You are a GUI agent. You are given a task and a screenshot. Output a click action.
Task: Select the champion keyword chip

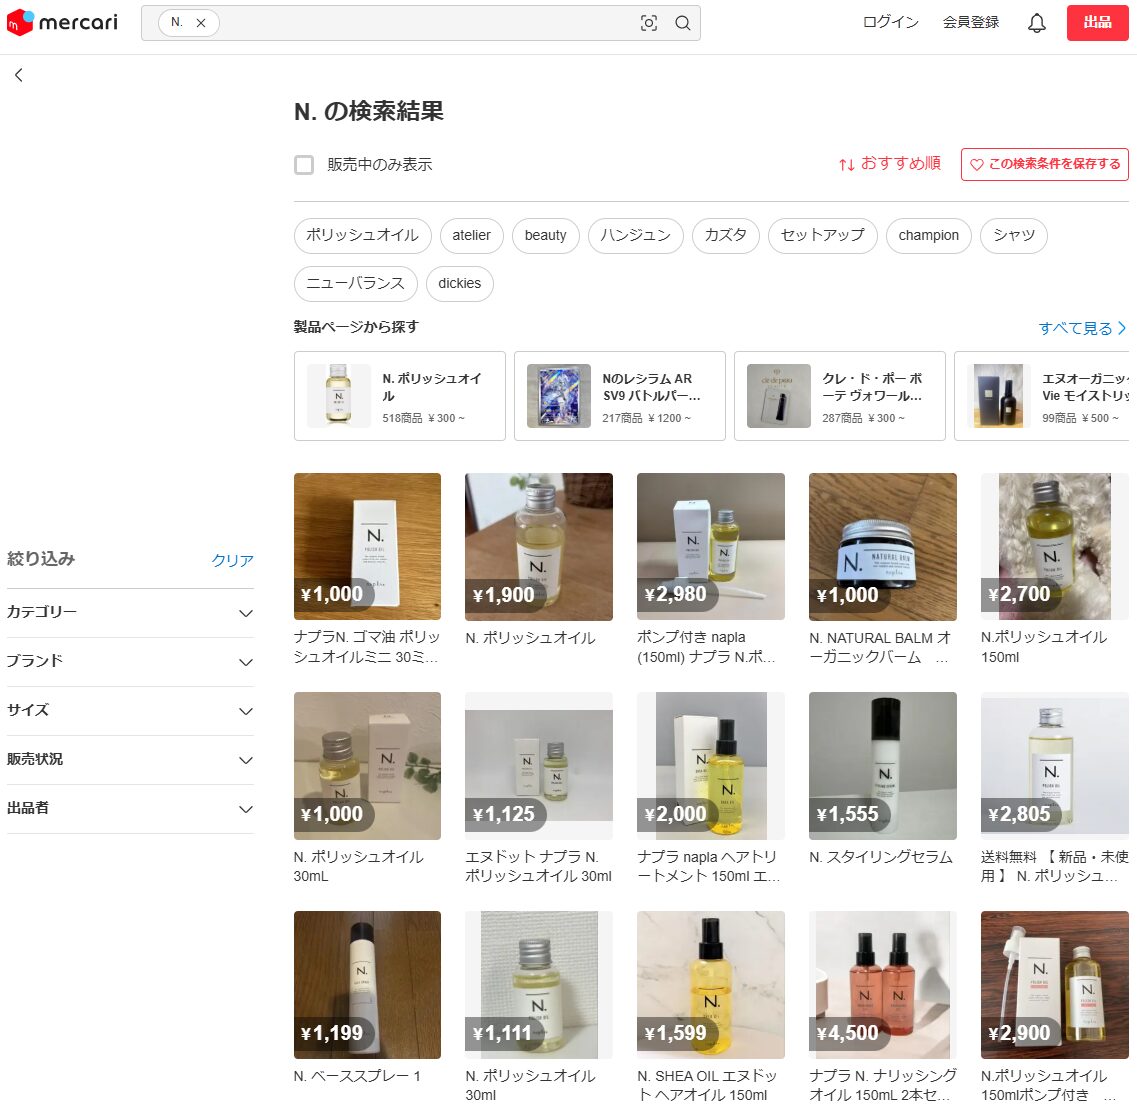(x=928, y=236)
